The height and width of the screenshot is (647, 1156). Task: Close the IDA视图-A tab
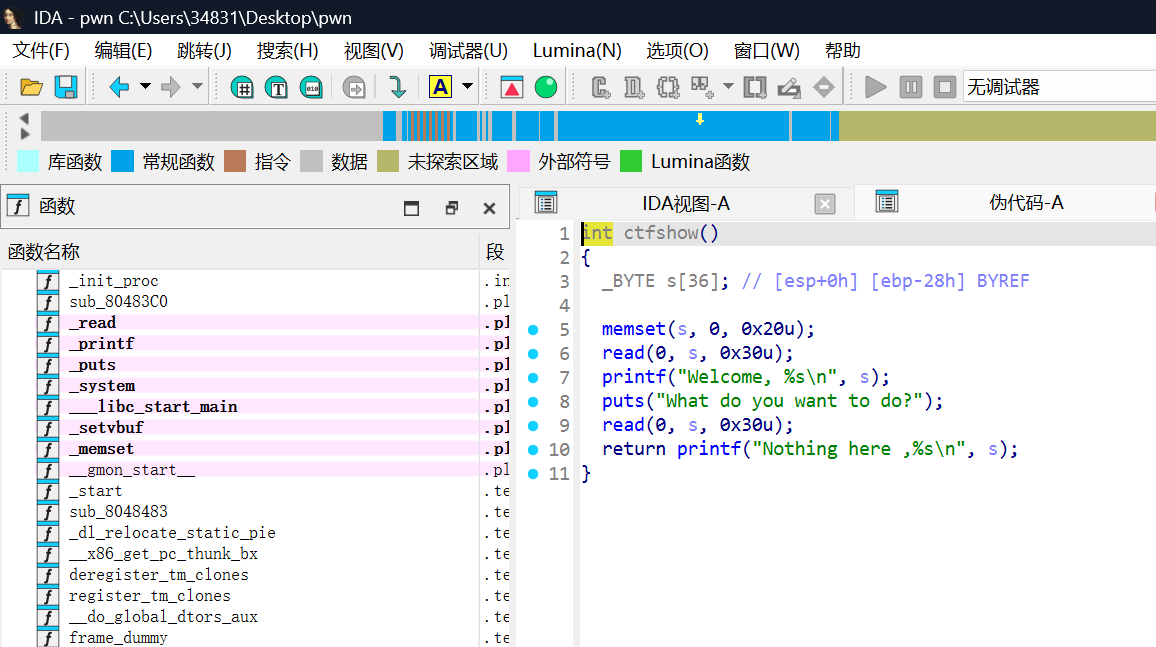[x=825, y=204]
